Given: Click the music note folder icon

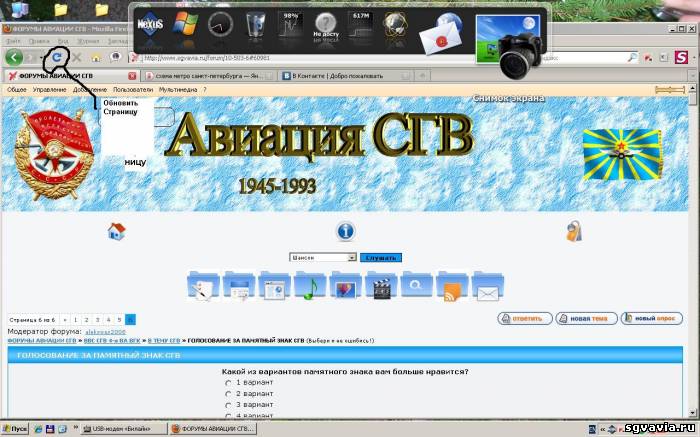Looking at the screenshot, I should click(x=308, y=287).
